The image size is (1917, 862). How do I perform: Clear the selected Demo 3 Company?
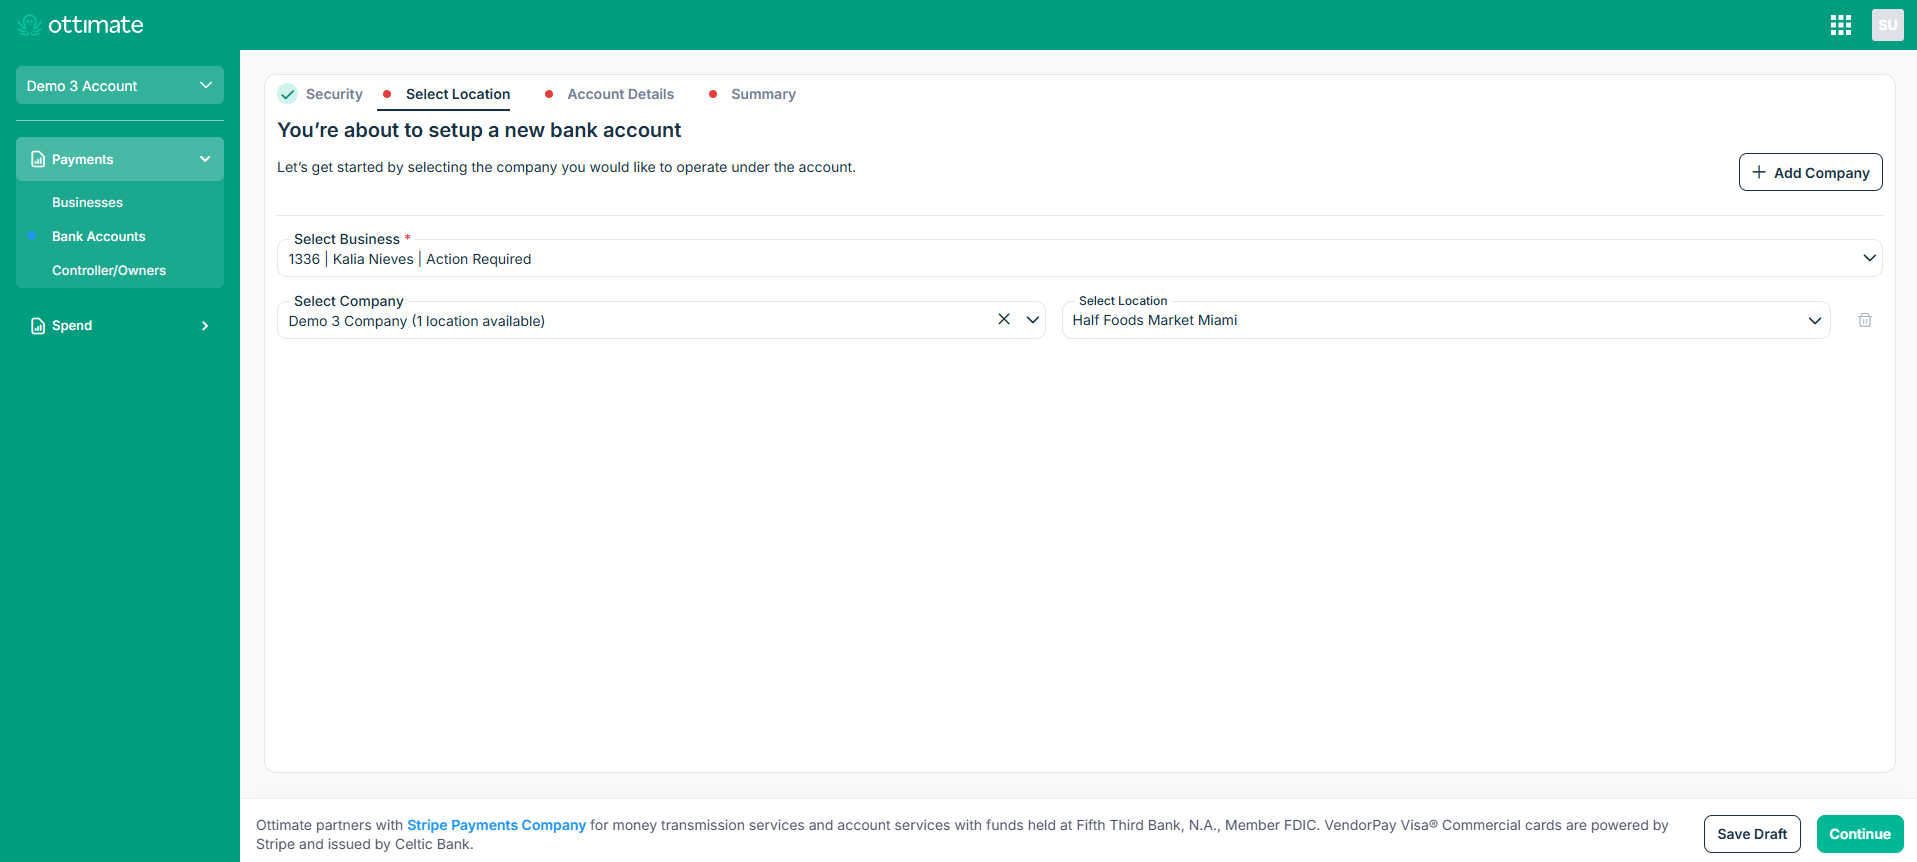point(1004,319)
